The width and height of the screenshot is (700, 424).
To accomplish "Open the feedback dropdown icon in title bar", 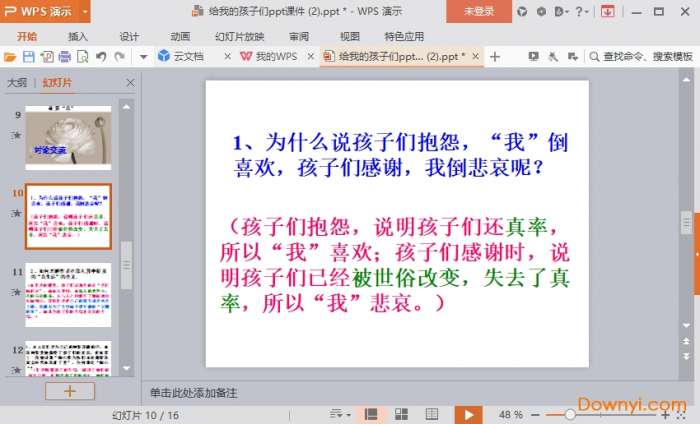I will [561, 12].
